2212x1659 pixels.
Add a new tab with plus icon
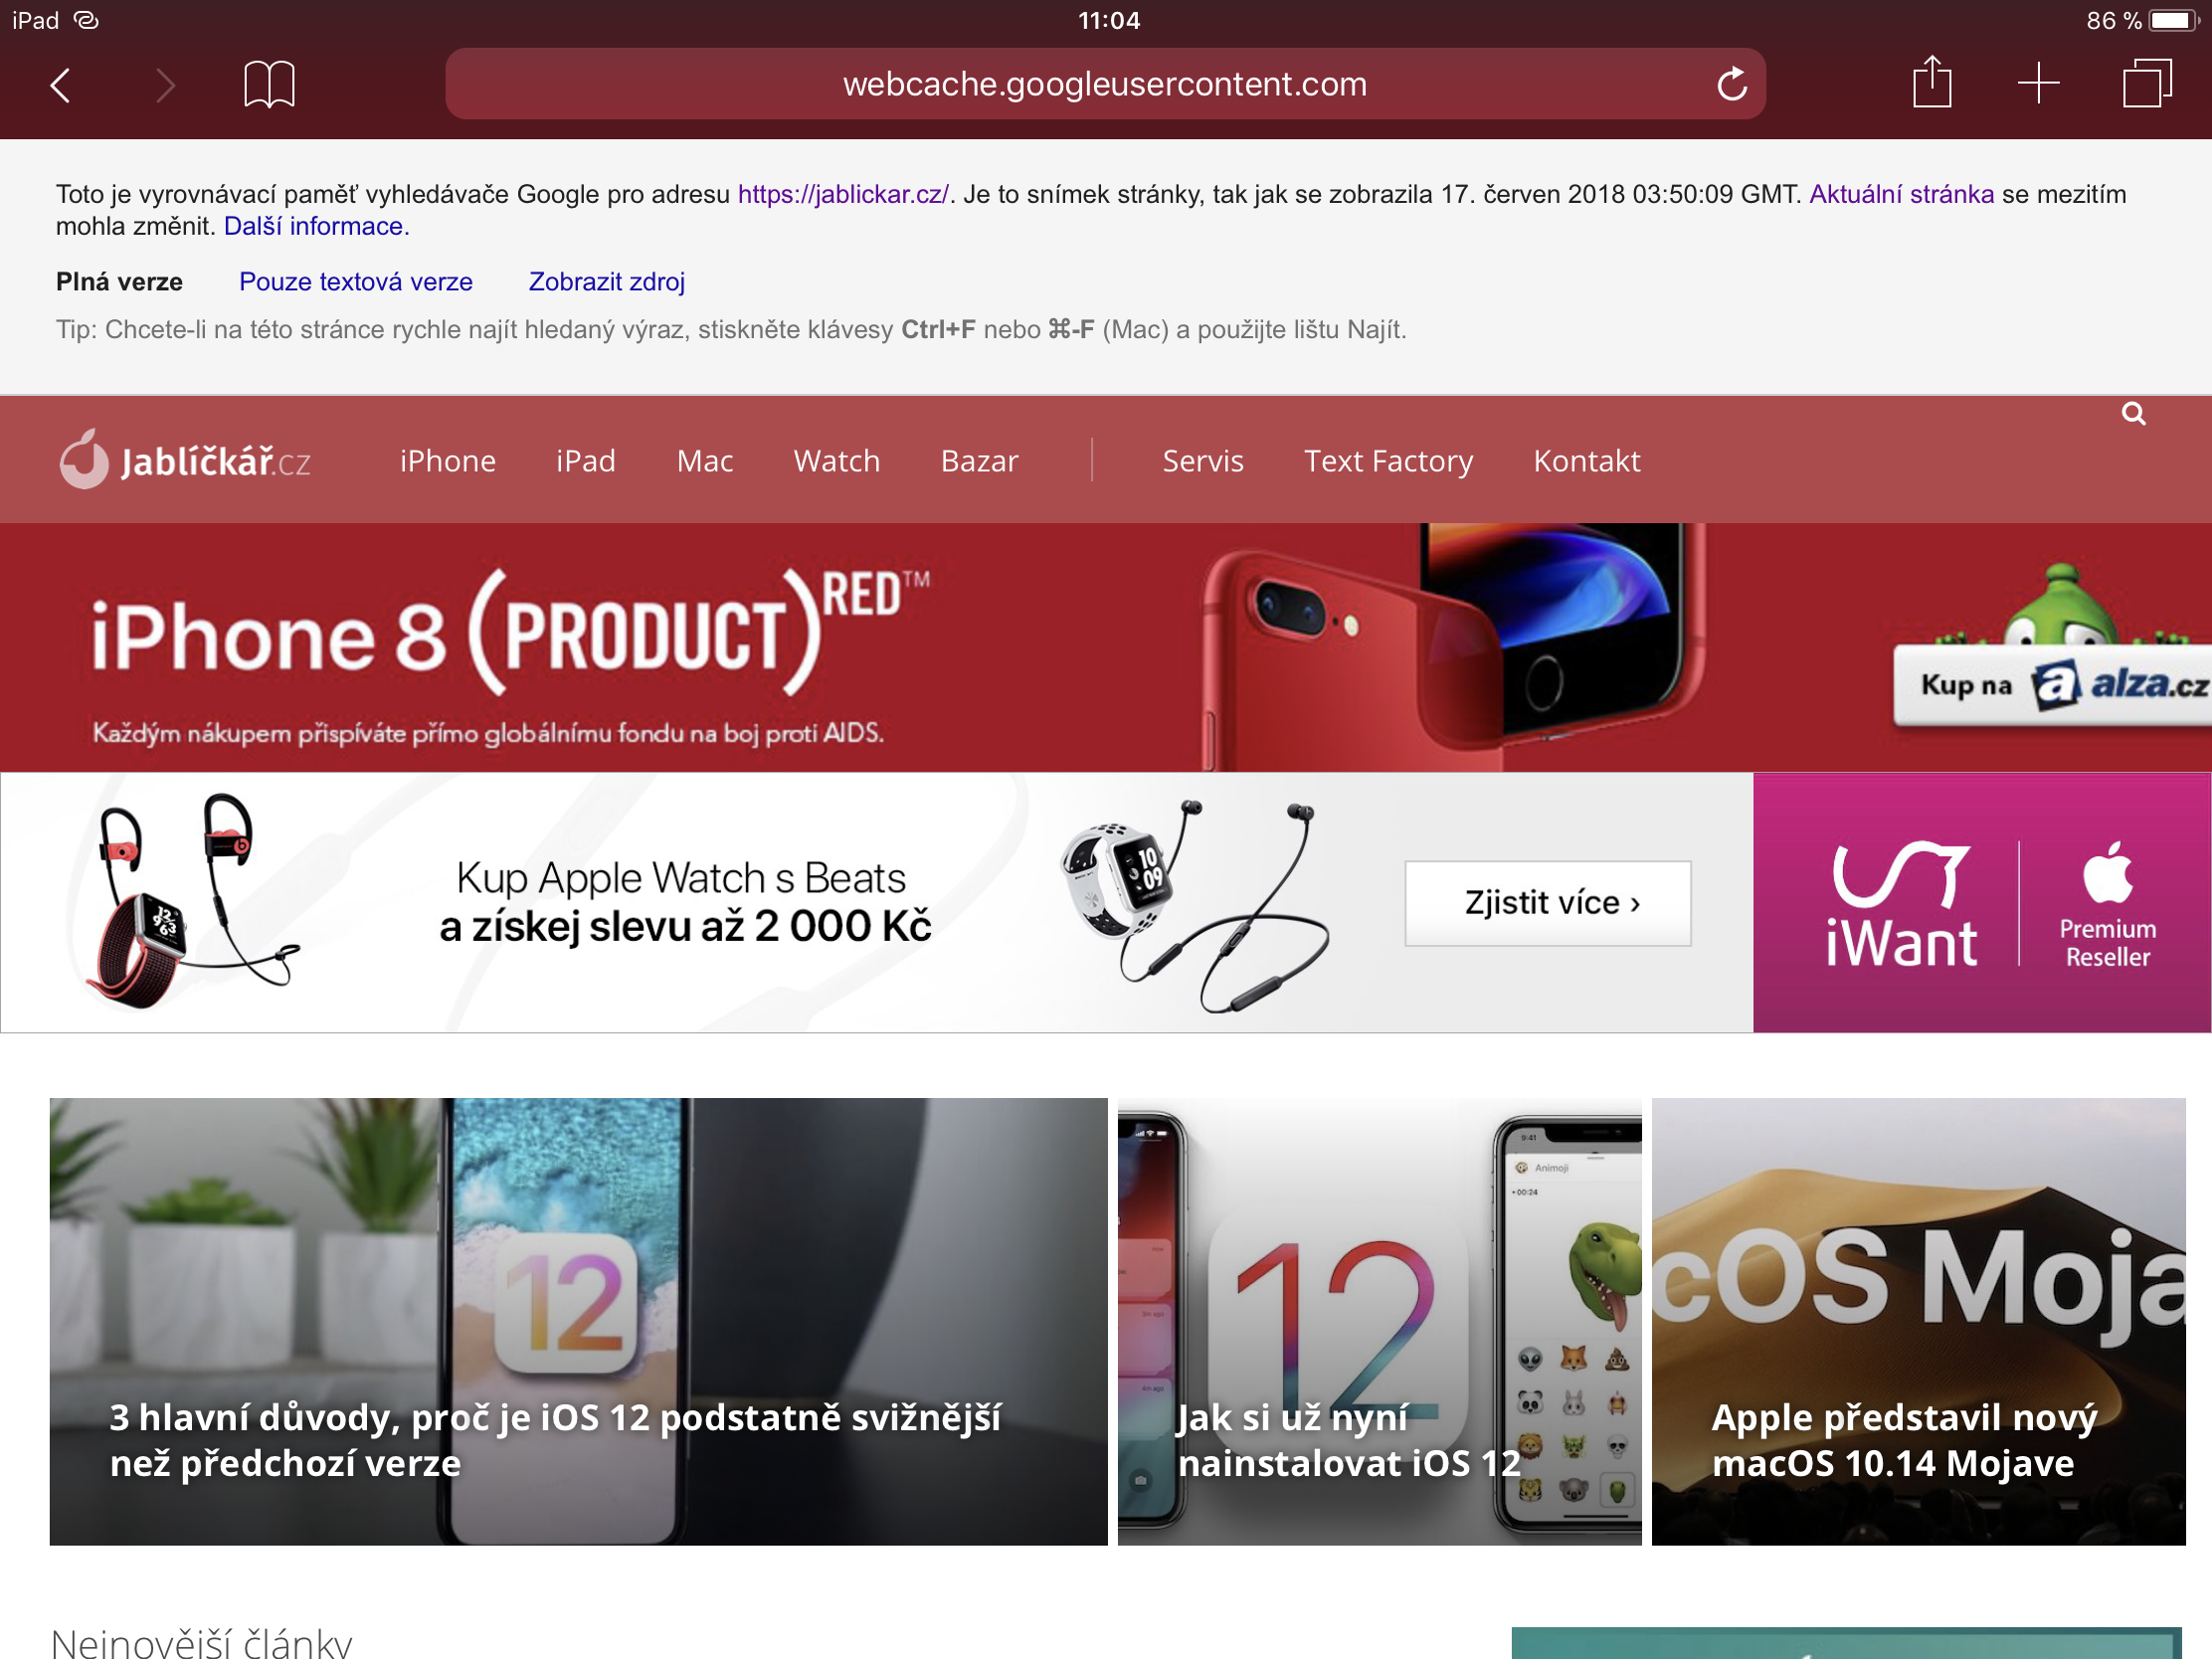pos(2038,83)
